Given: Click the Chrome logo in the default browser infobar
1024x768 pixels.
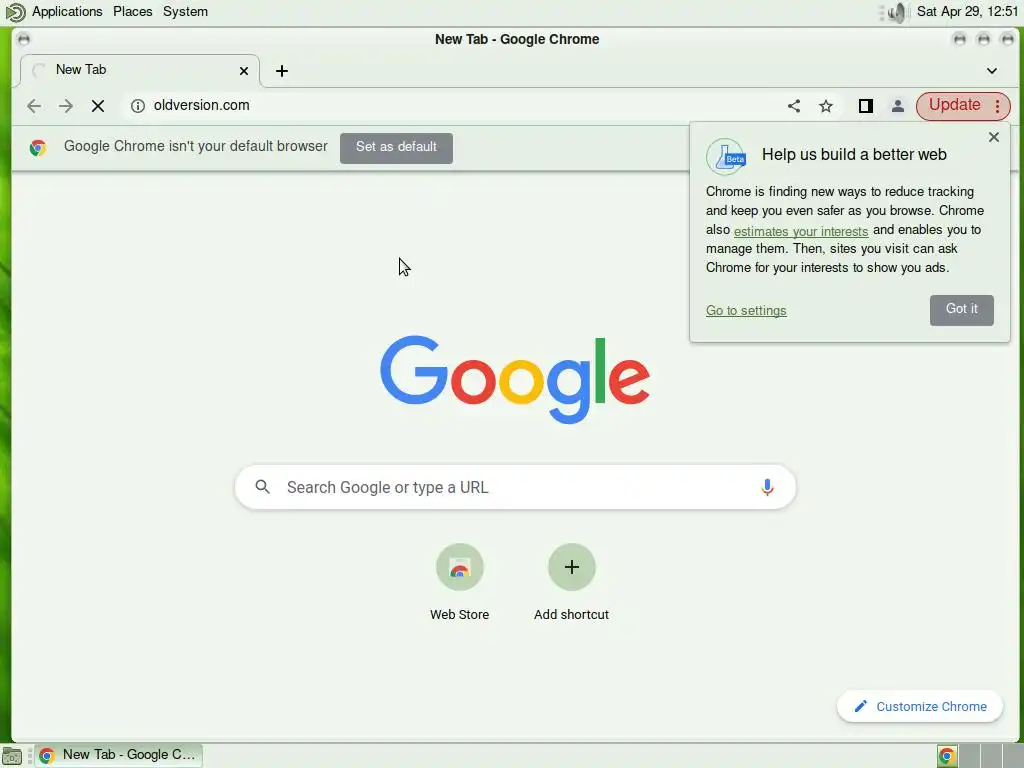Looking at the screenshot, I should point(38,148).
